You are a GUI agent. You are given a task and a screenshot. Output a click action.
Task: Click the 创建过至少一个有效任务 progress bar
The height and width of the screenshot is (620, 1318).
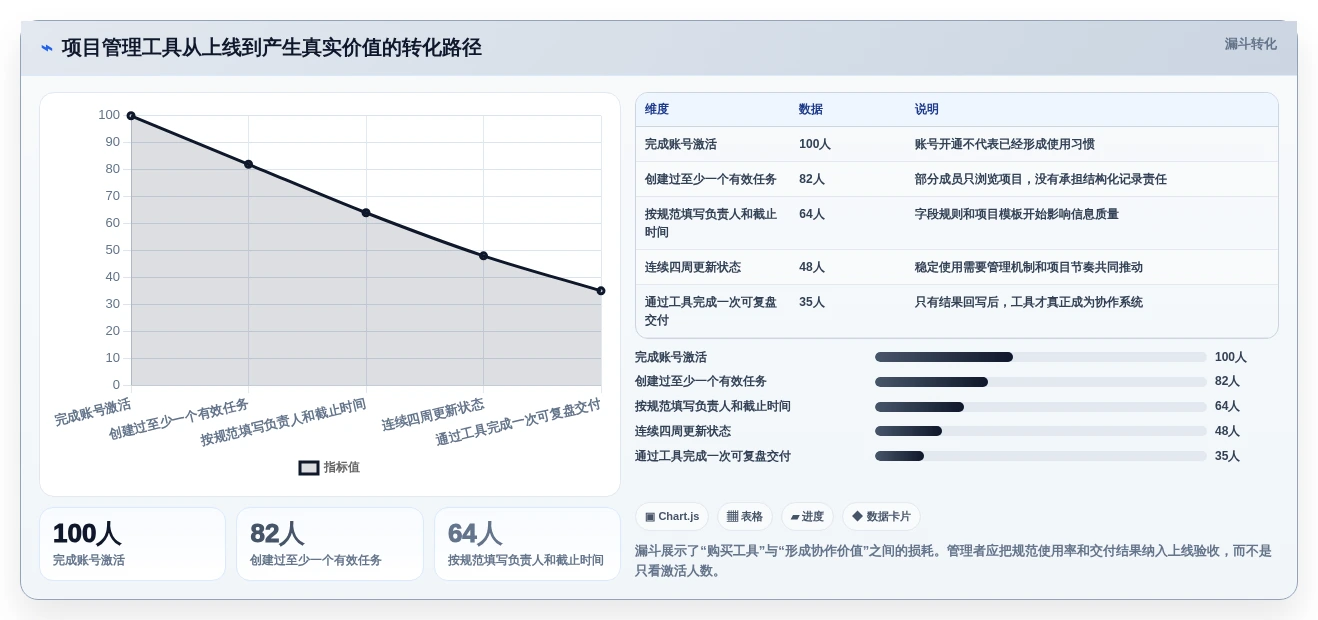[1041, 382]
